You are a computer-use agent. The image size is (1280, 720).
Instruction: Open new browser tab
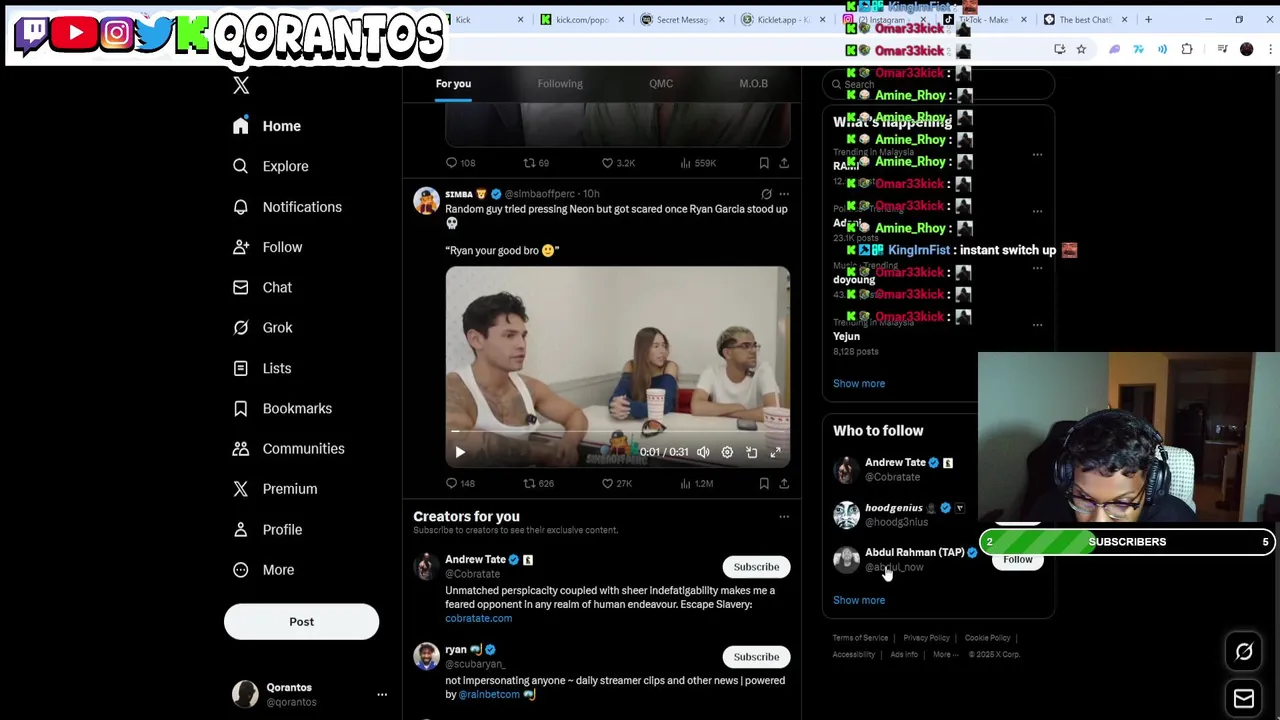[1148, 20]
